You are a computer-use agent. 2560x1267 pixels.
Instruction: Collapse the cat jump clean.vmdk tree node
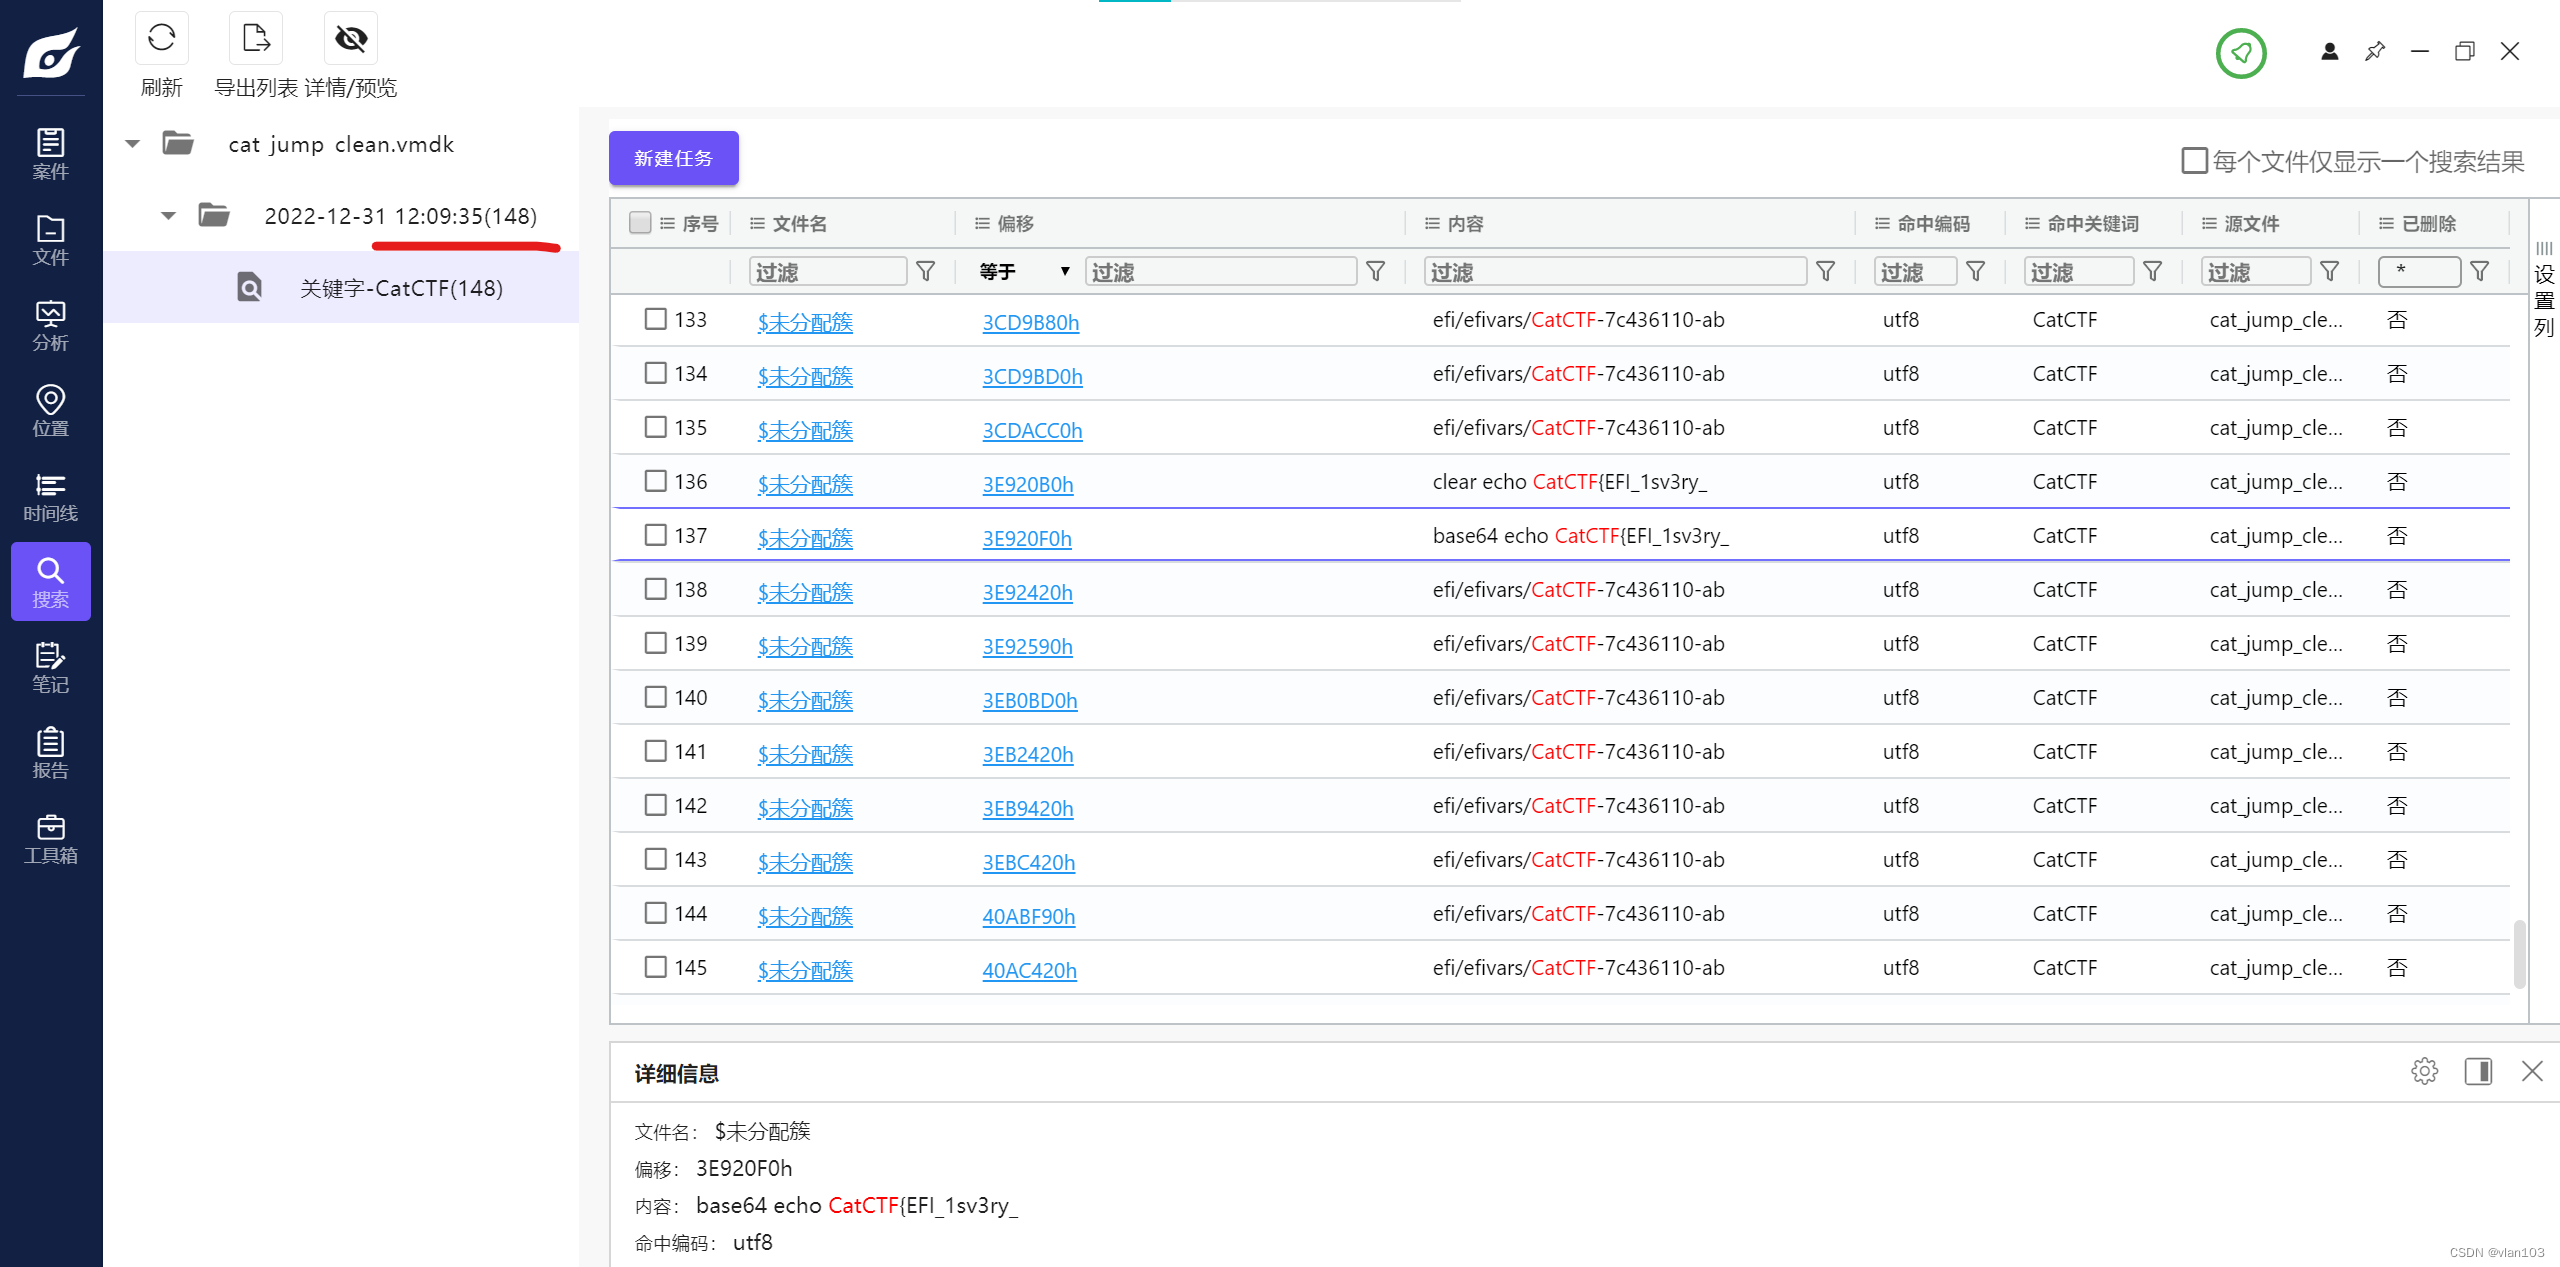click(x=133, y=144)
